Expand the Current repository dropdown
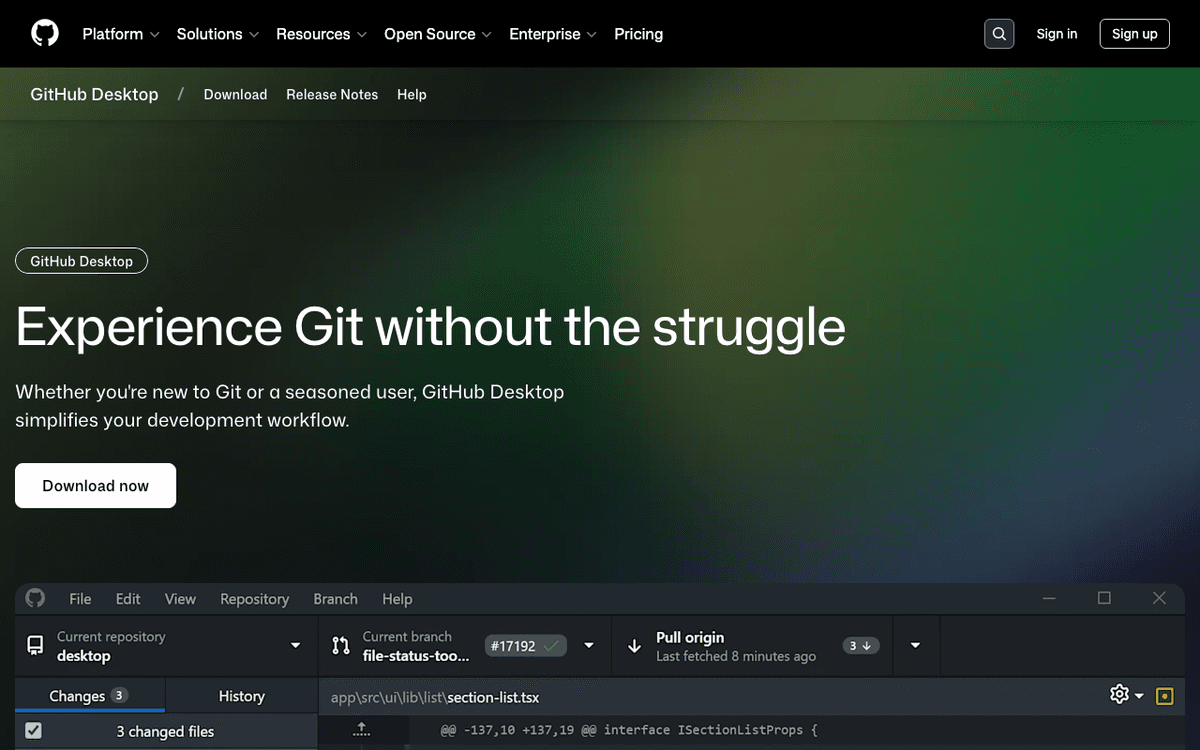The height and width of the screenshot is (750, 1200). tap(295, 645)
